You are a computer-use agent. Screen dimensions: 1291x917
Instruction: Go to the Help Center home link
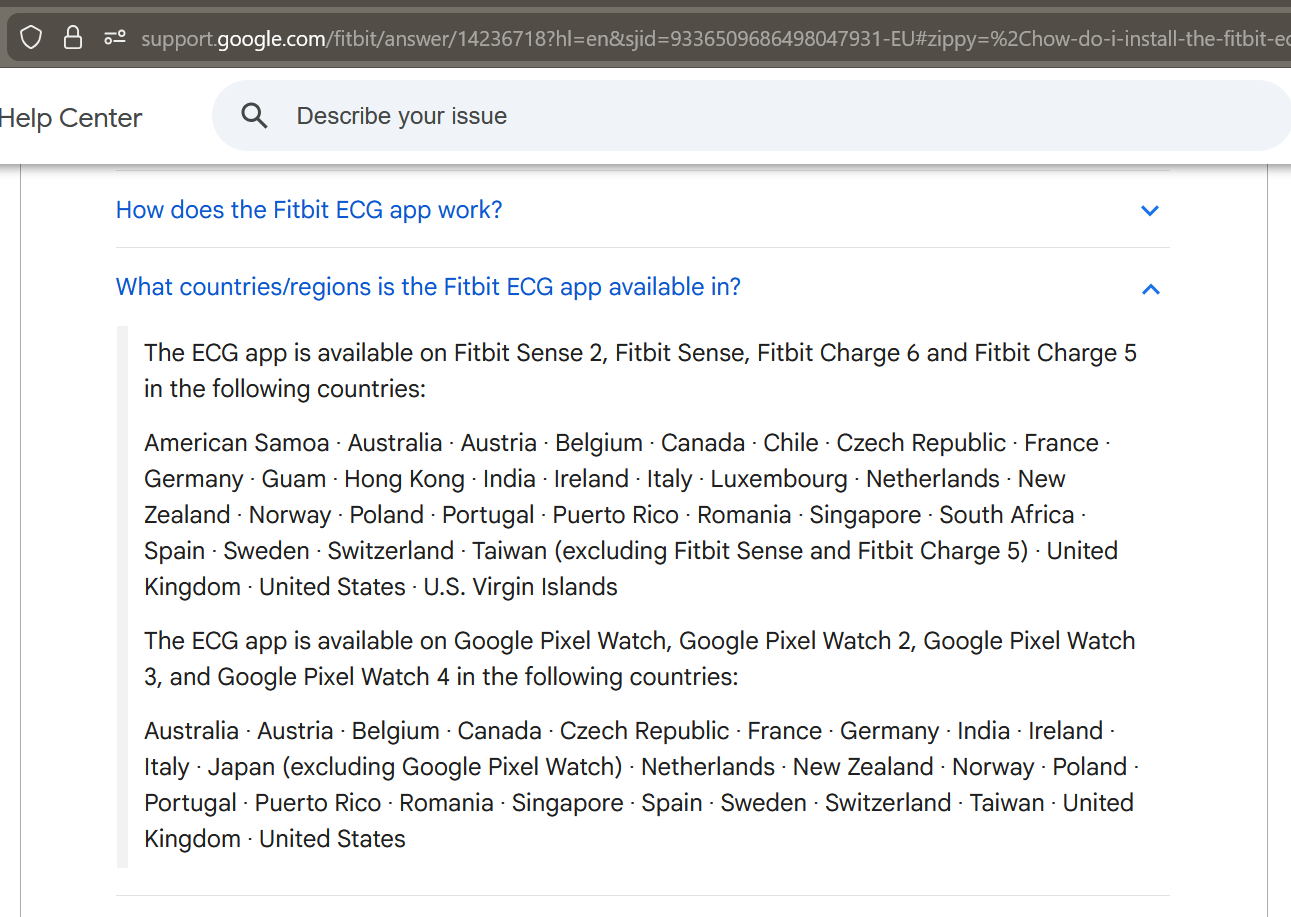pyautogui.click(x=70, y=118)
